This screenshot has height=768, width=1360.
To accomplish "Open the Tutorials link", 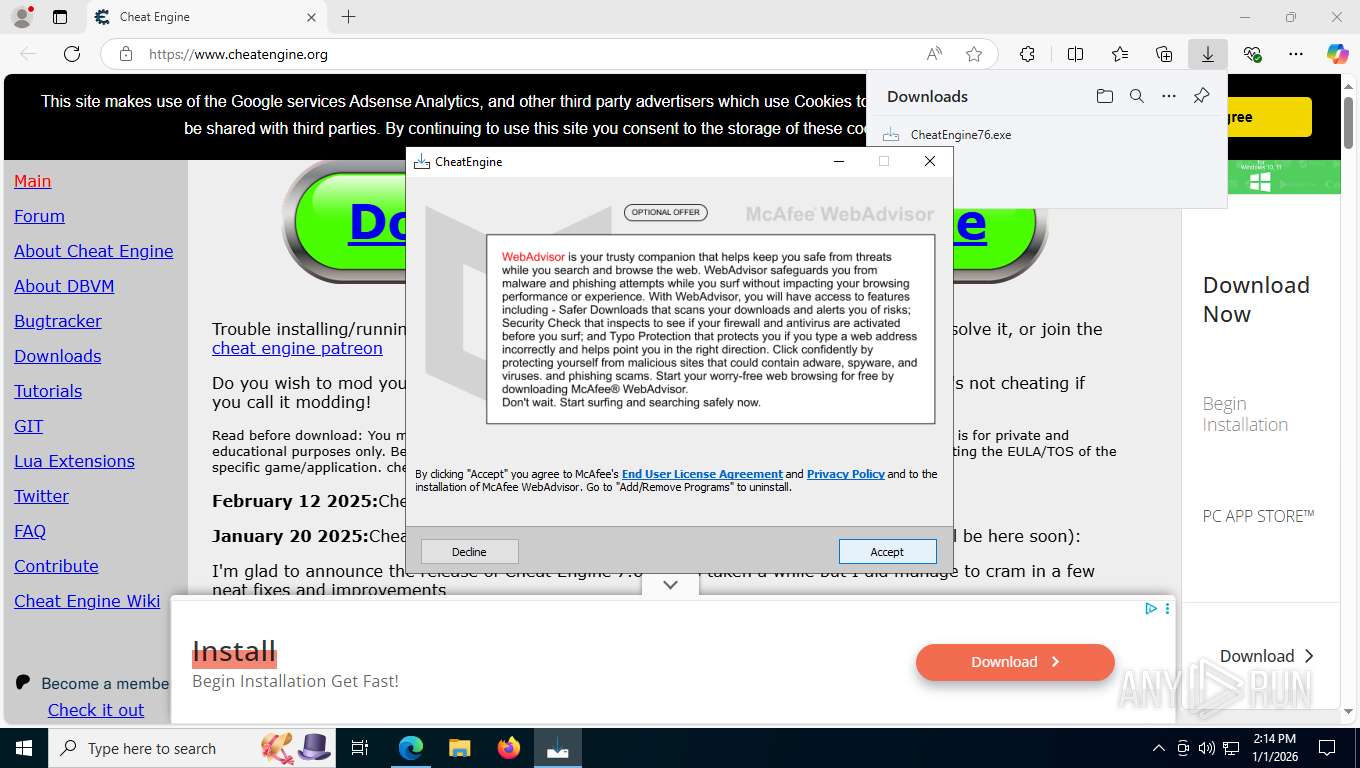I will tap(48, 391).
